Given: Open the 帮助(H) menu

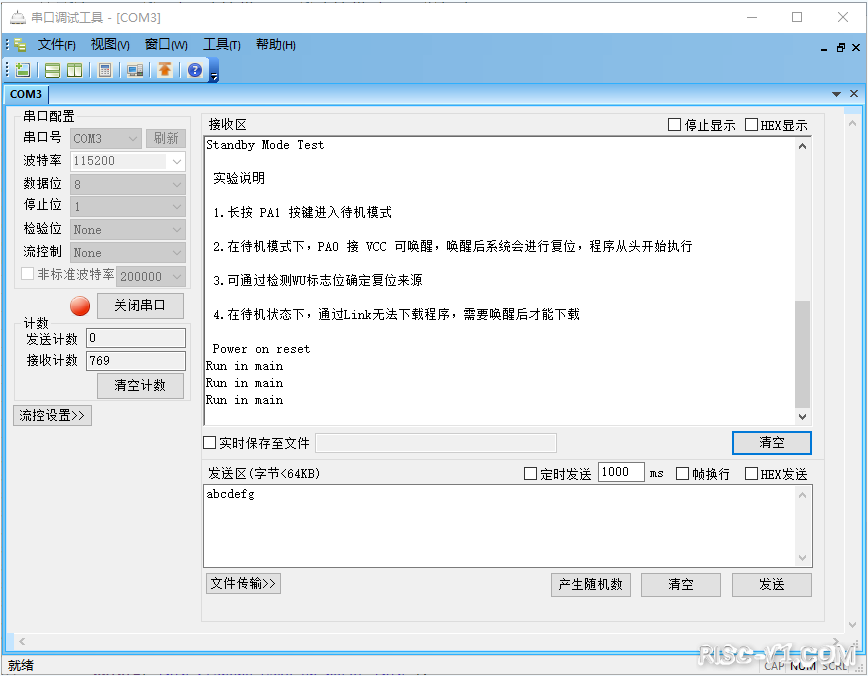Looking at the screenshot, I should [x=276, y=45].
